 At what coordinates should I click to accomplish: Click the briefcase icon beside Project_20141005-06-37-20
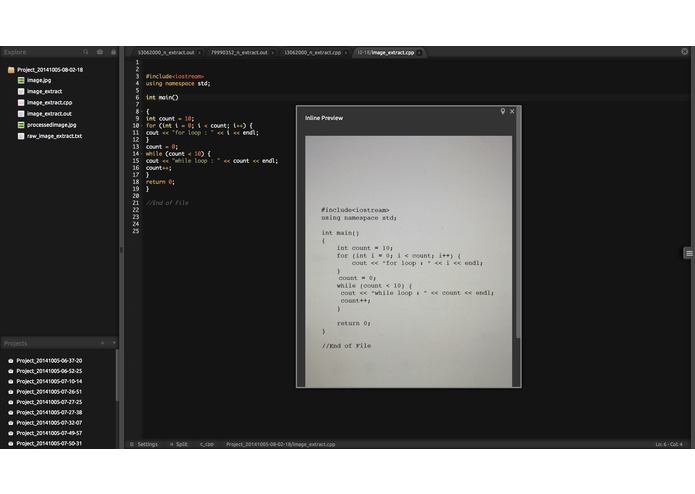point(11,361)
